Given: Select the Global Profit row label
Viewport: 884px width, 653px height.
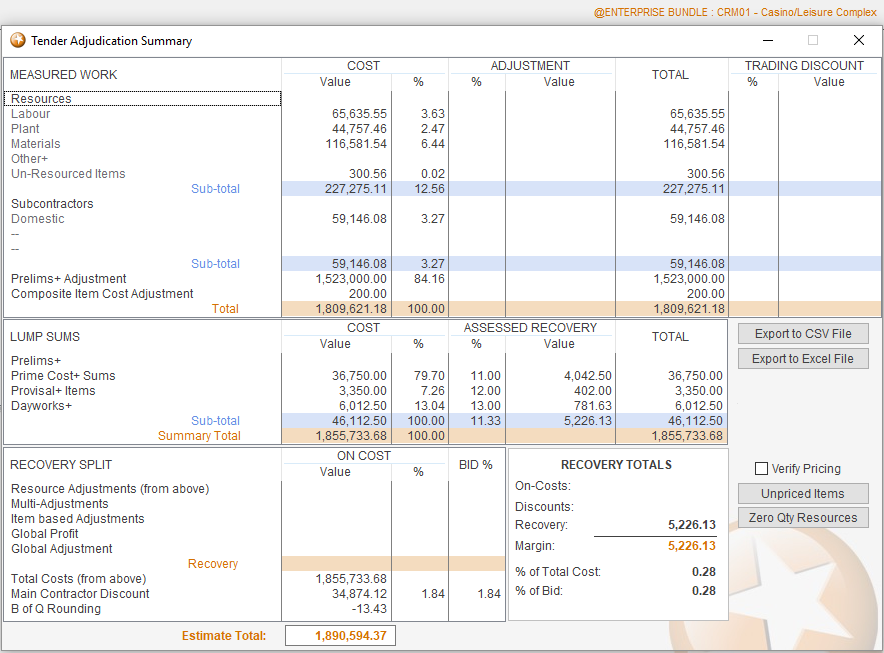Looking at the screenshot, I should tap(45, 533).
